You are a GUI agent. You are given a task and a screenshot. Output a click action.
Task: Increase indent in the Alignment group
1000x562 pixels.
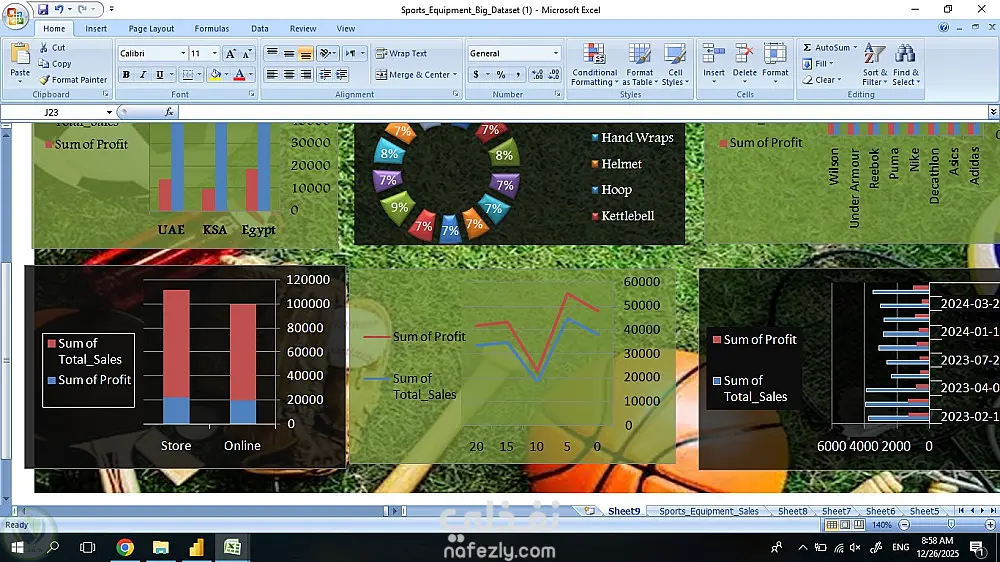(342, 75)
